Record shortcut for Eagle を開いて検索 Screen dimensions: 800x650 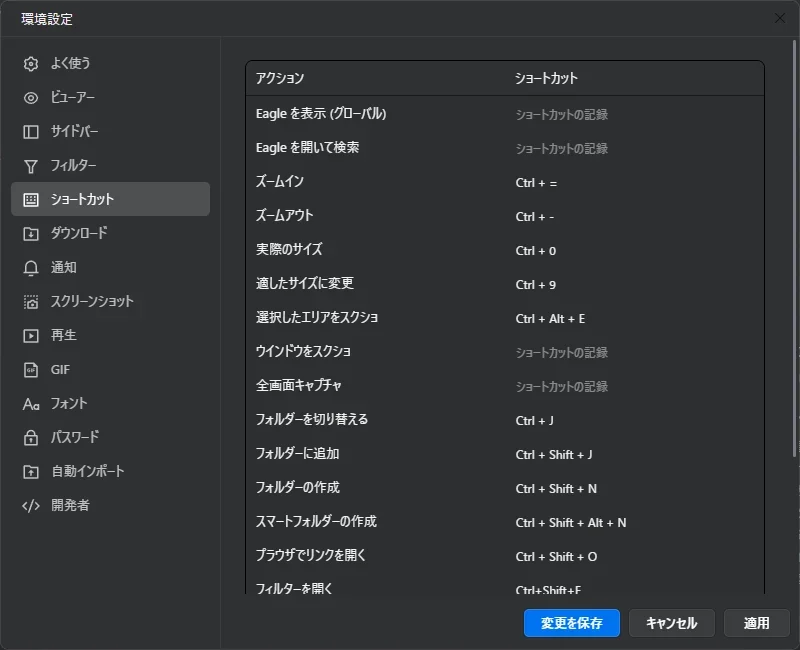pos(562,149)
